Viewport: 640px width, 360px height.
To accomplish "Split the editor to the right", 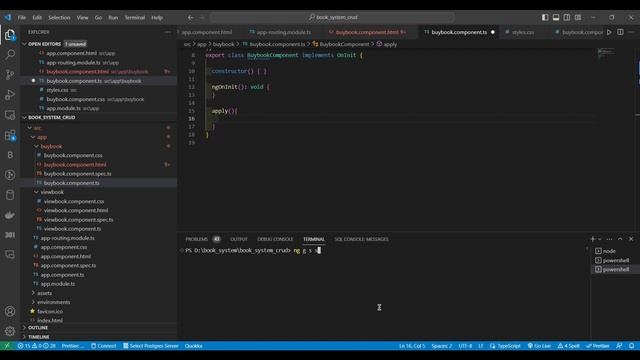I will pyautogui.click(x=620, y=32).
